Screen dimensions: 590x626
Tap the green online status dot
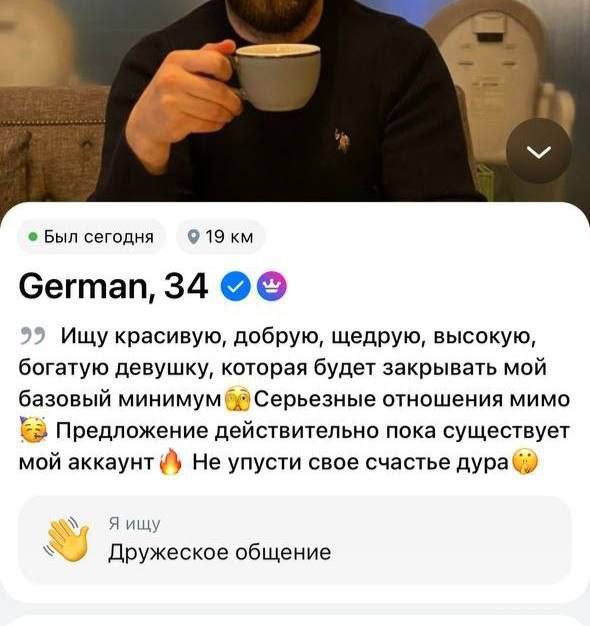click(x=34, y=237)
